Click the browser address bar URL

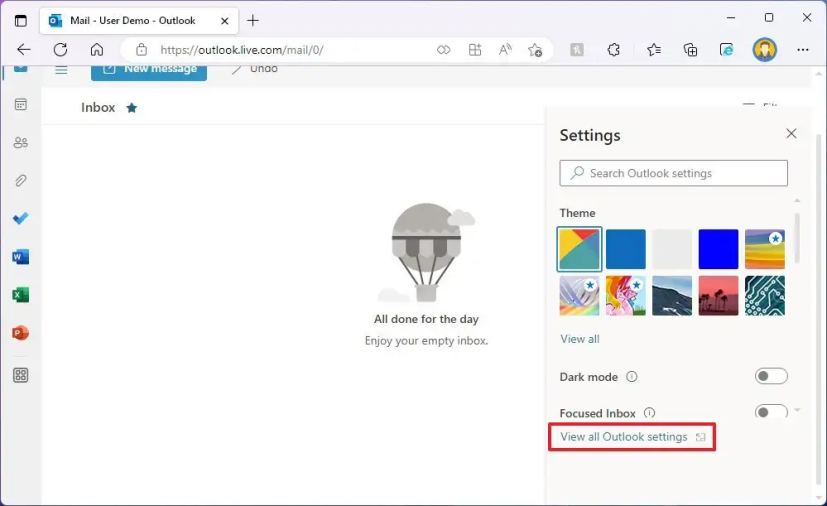click(242, 50)
